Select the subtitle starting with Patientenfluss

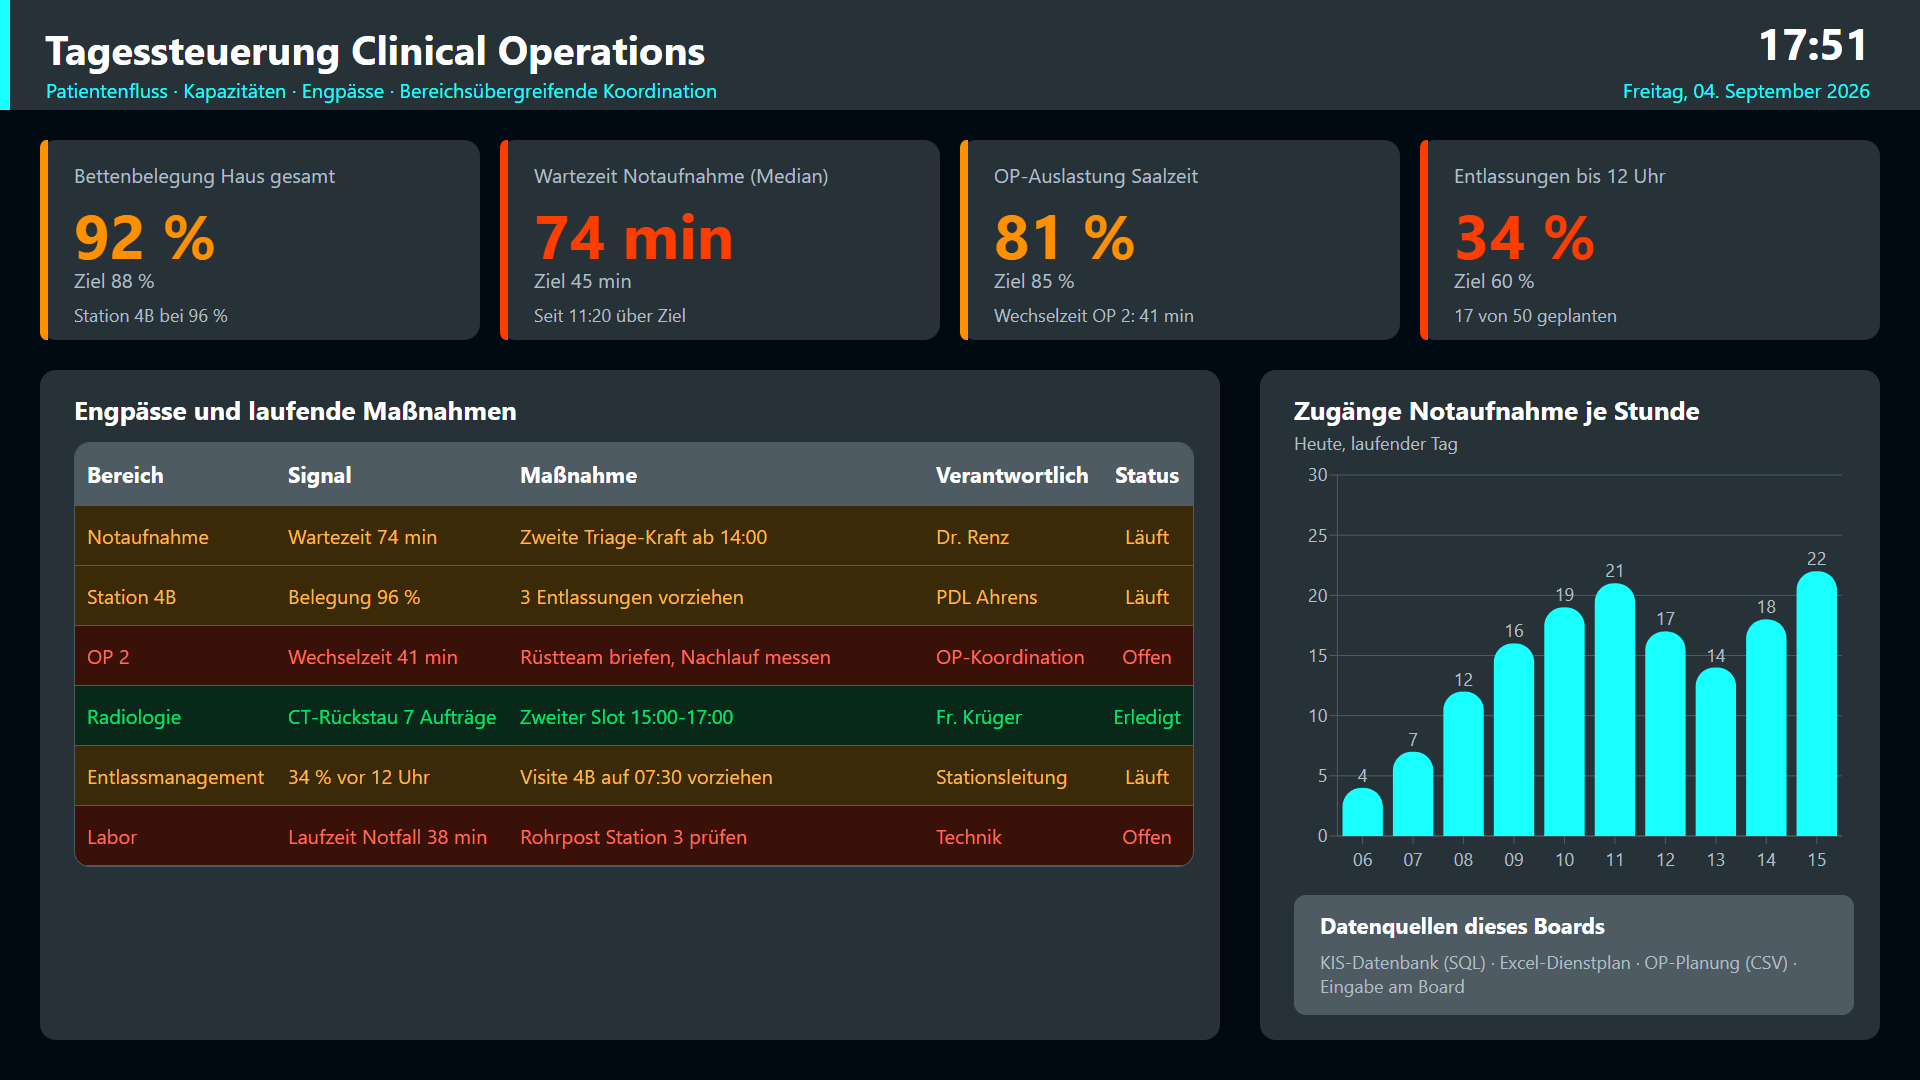pyautogui.click(x=381, y=91)
